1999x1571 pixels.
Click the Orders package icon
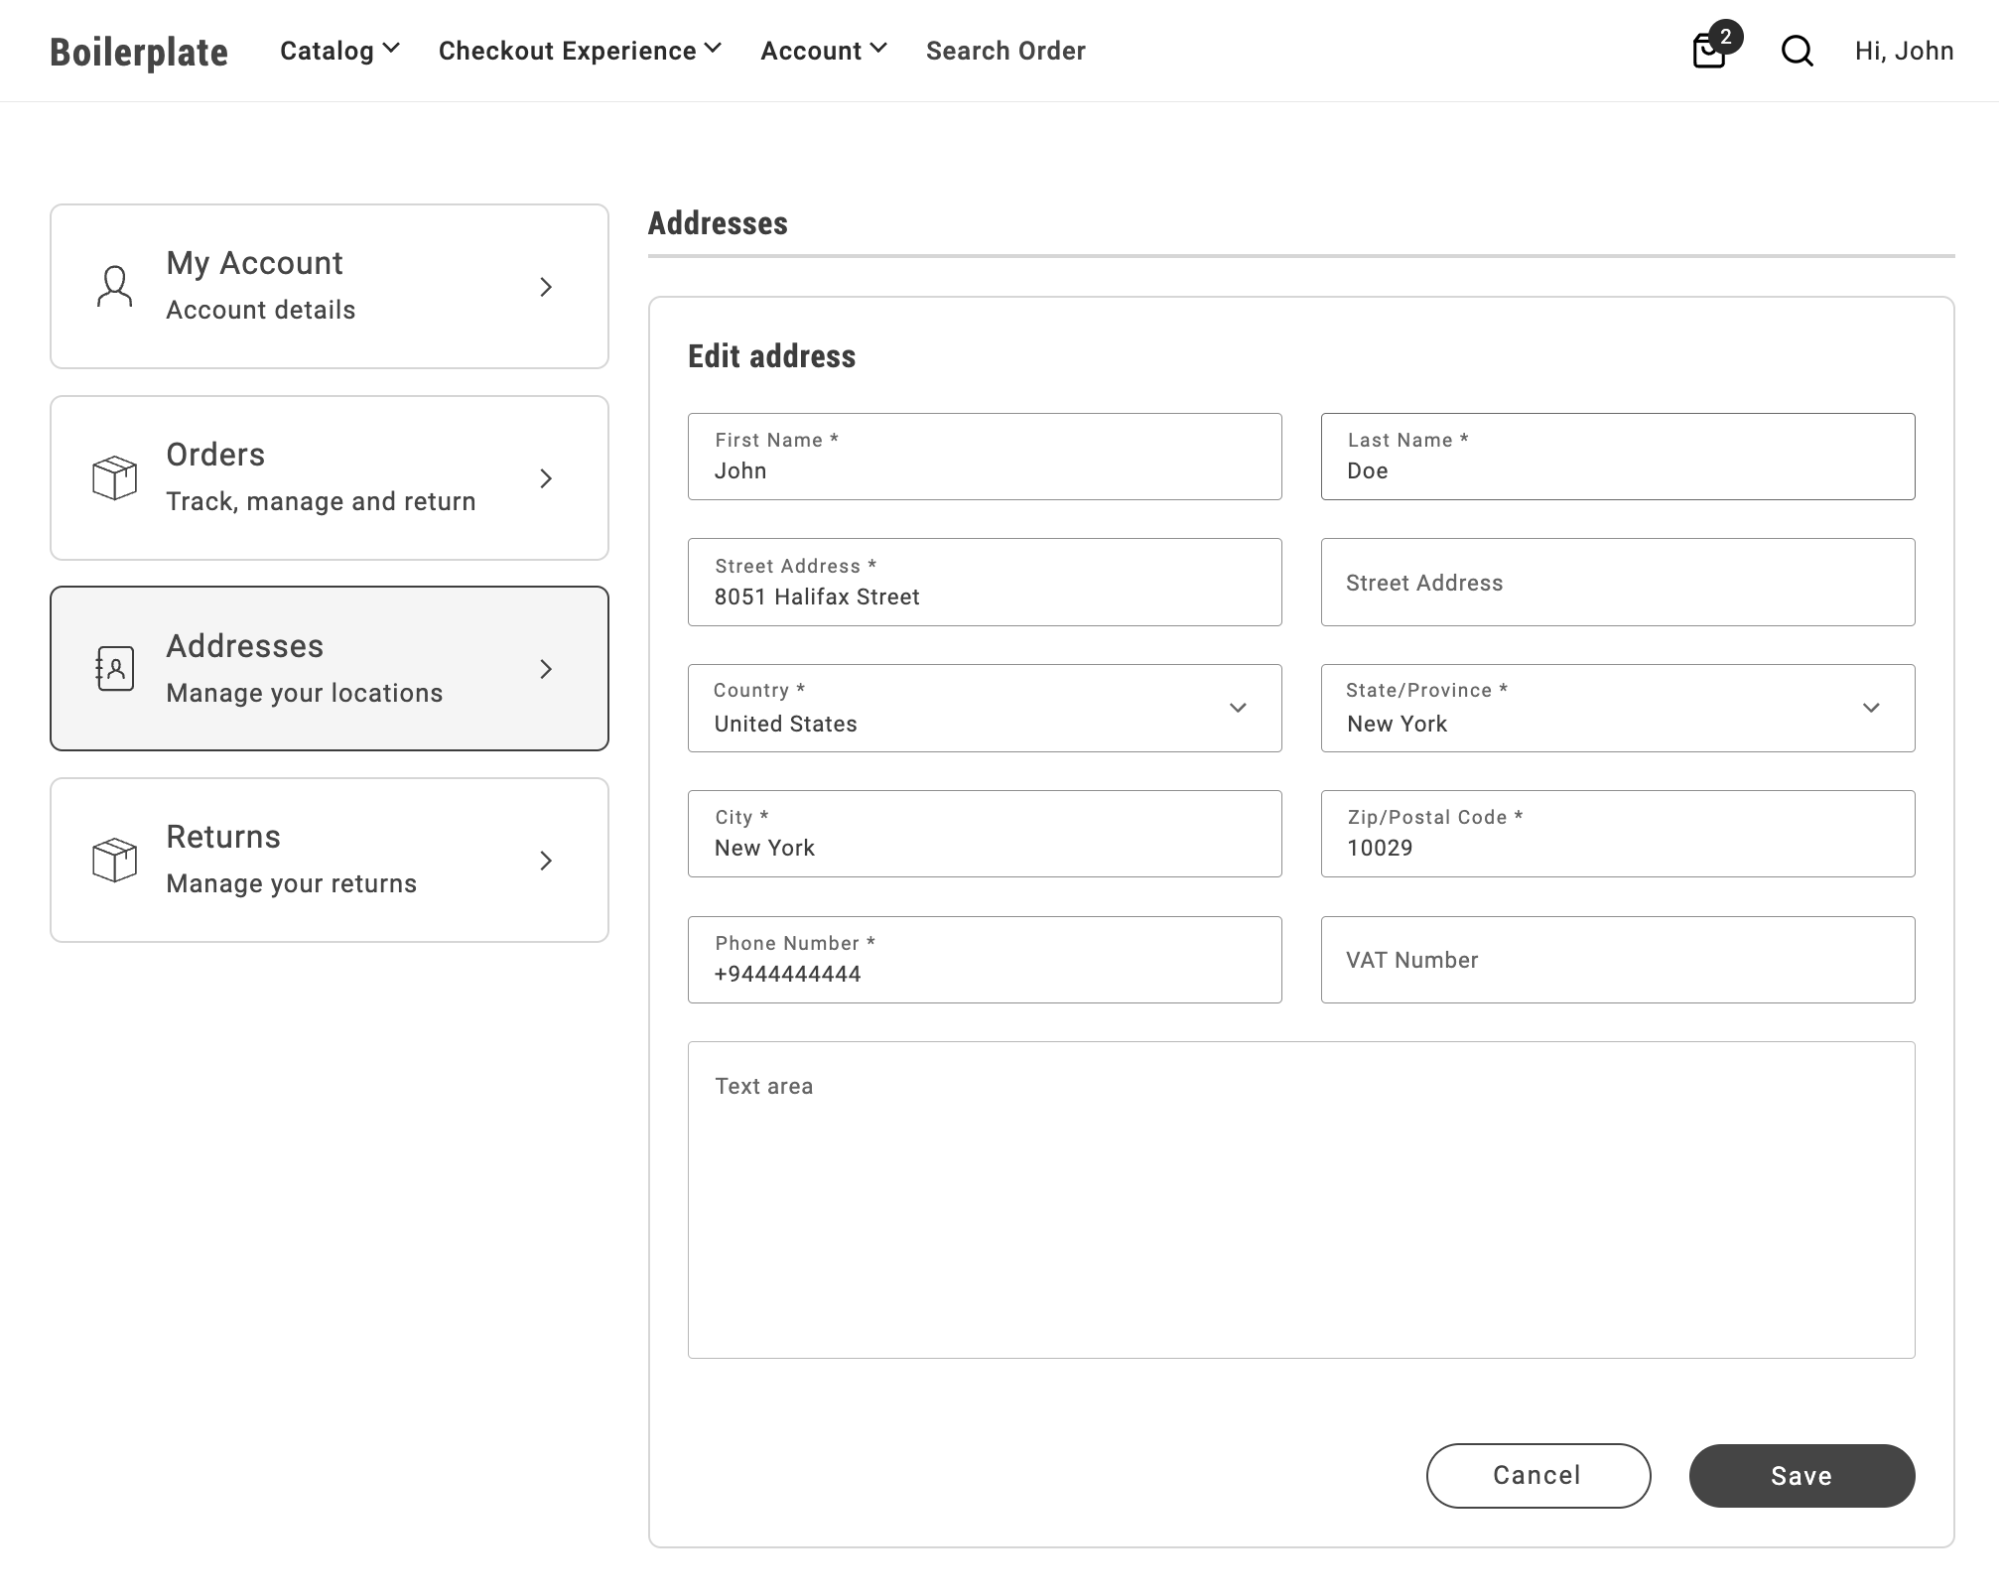click(x=114, y=476)
